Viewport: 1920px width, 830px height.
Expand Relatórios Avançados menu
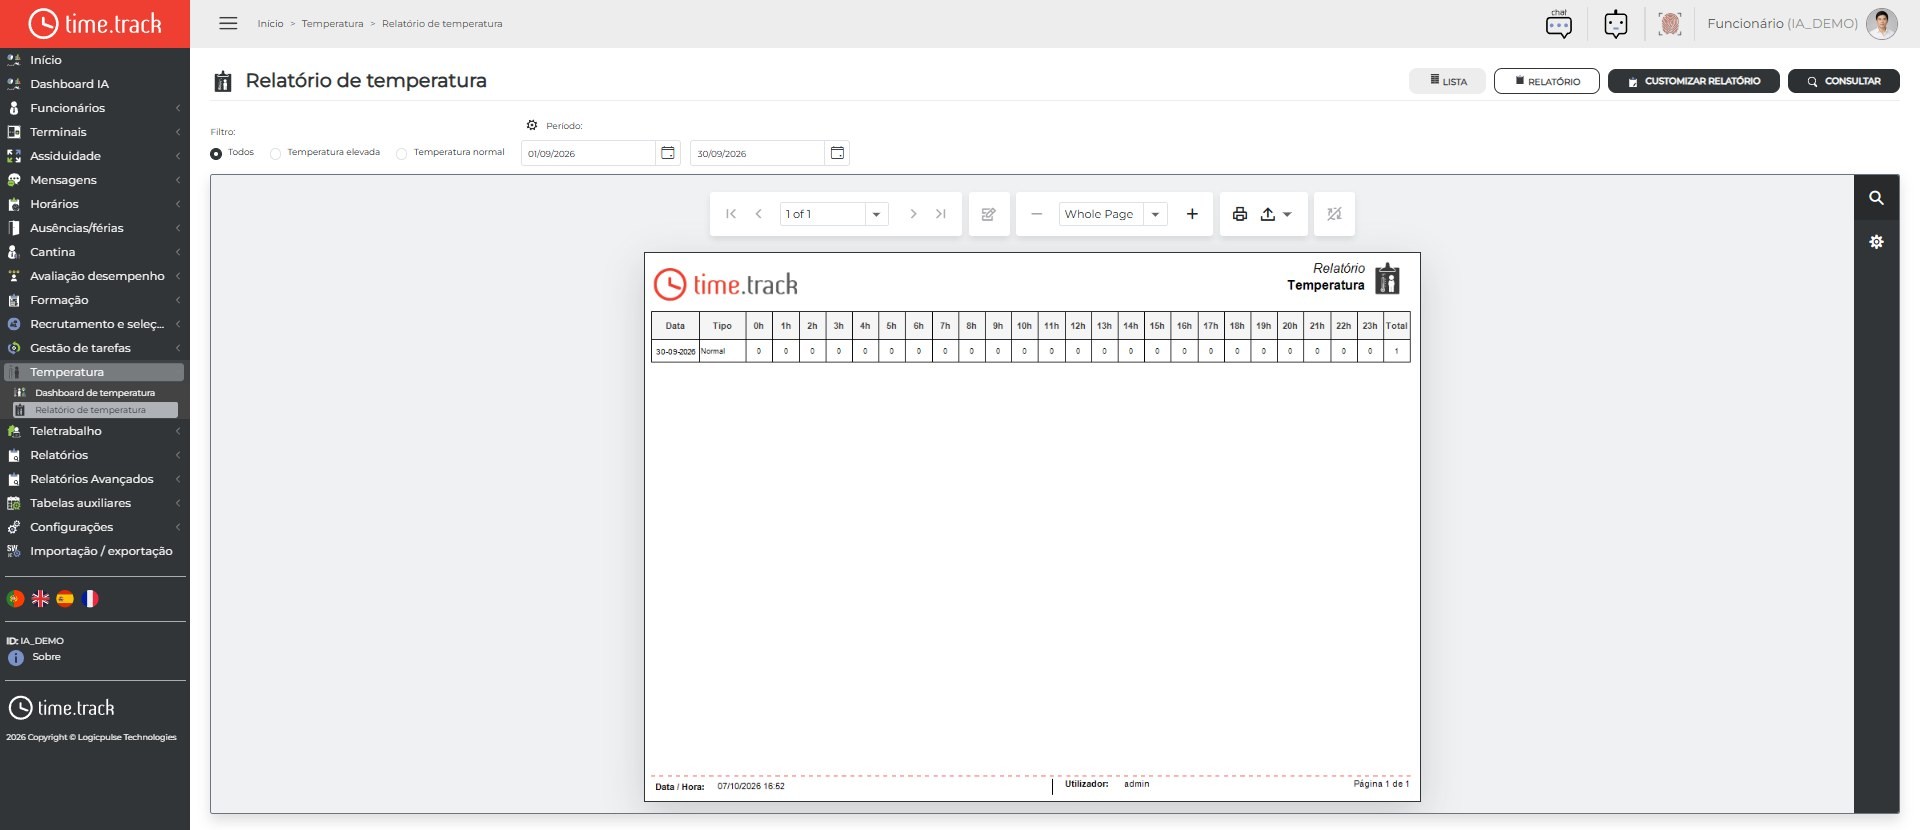pyautogui.click(x=95, y=479)
